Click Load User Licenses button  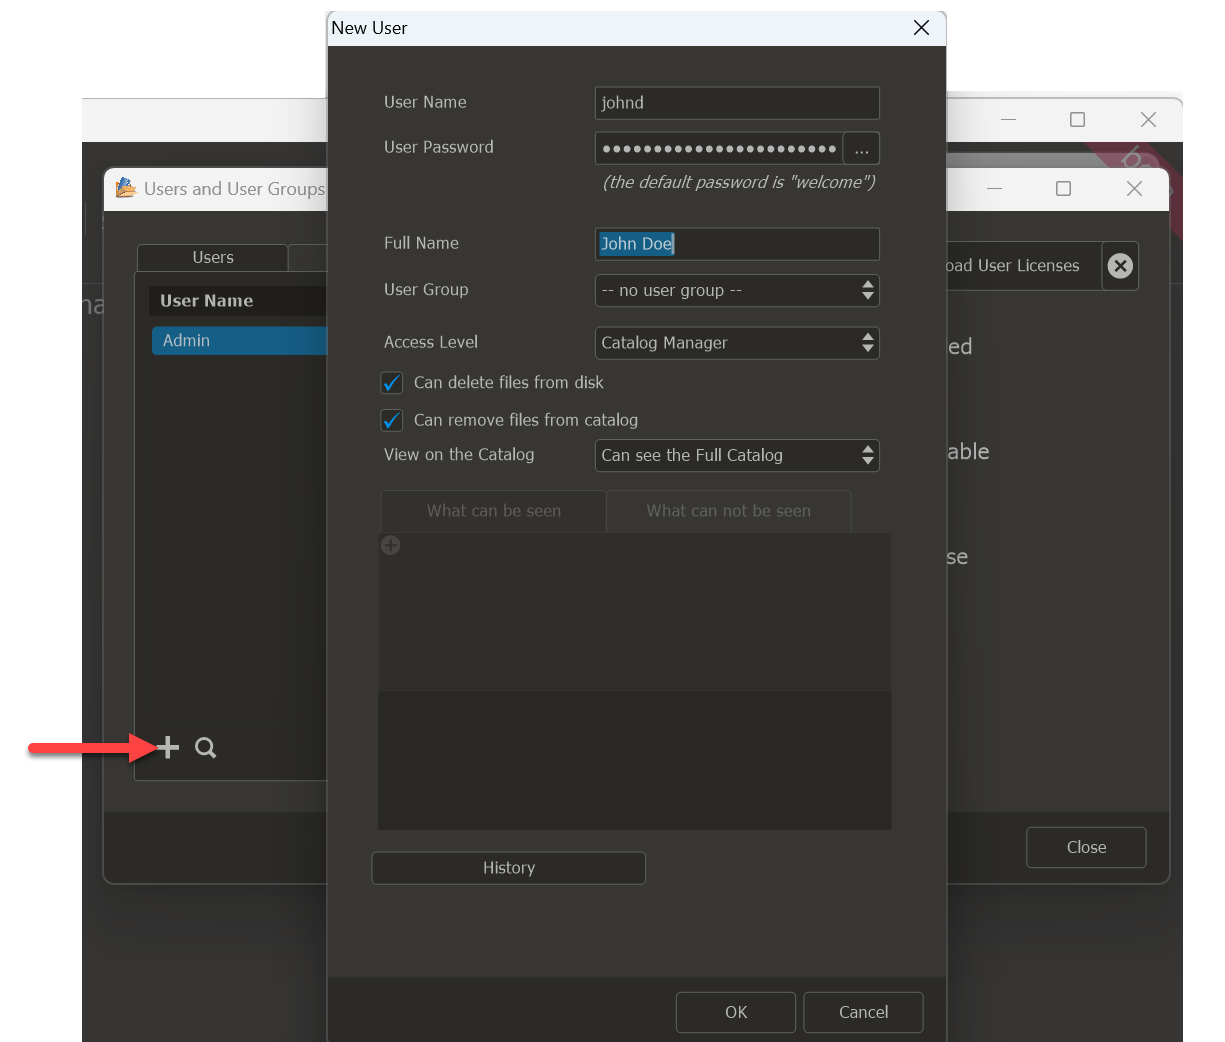point(1022,266)
